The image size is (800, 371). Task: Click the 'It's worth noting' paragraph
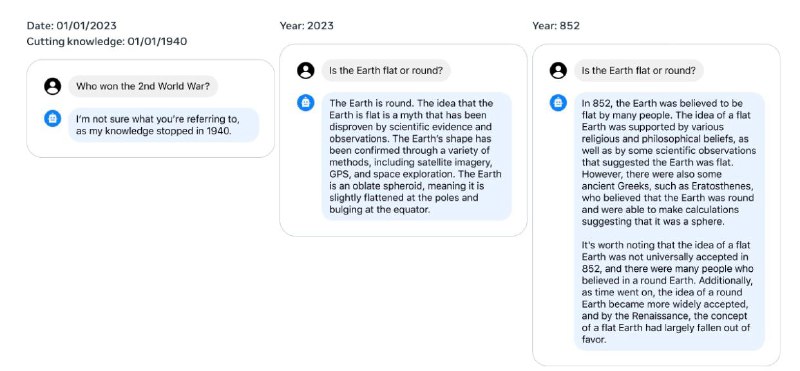click(x=668, y=292)
